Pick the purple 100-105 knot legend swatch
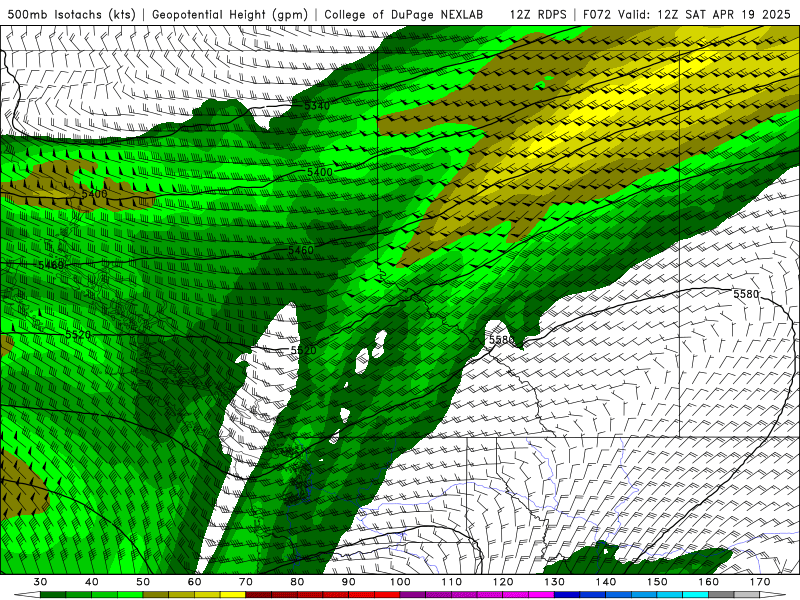The width and height of the screenshot is (800, 600). 413,595
